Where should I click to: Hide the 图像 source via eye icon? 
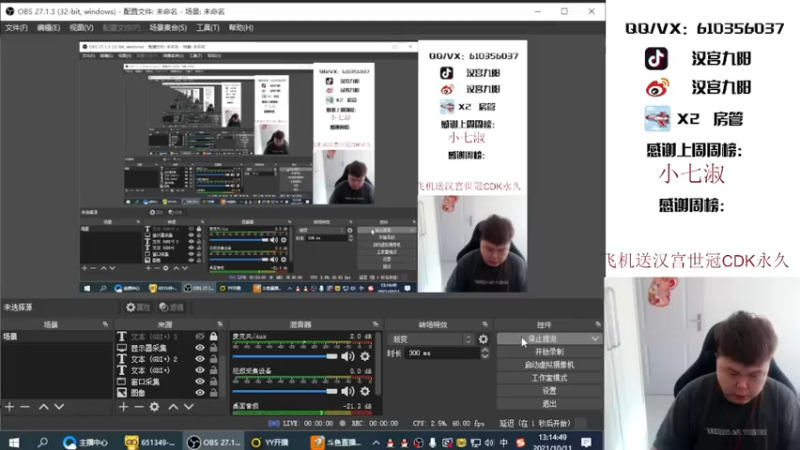click(x=200, y=393)
